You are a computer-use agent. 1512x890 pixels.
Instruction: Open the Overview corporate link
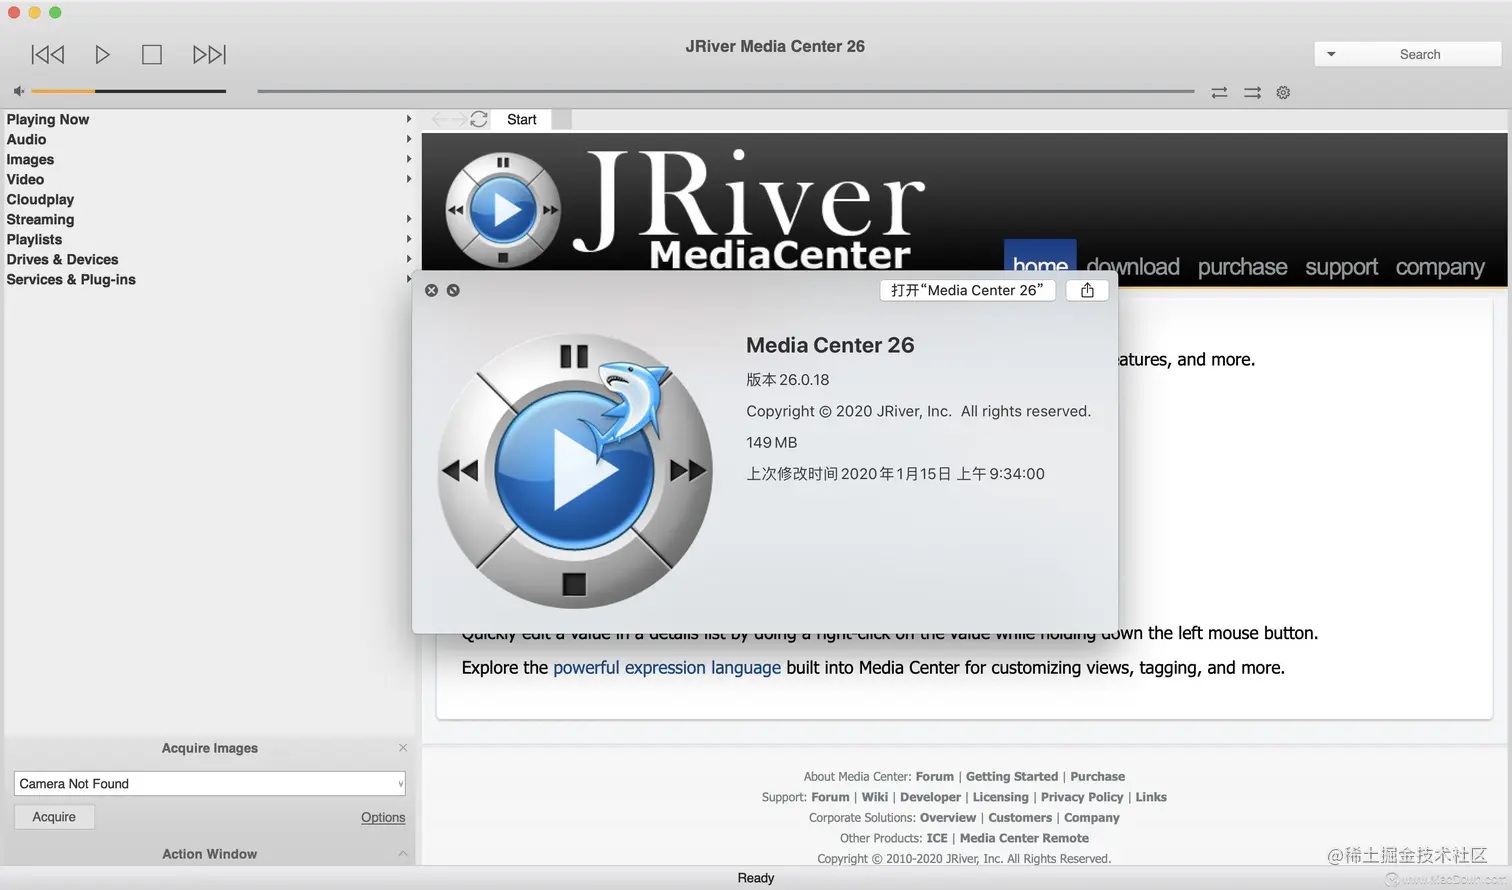(948, 817)
